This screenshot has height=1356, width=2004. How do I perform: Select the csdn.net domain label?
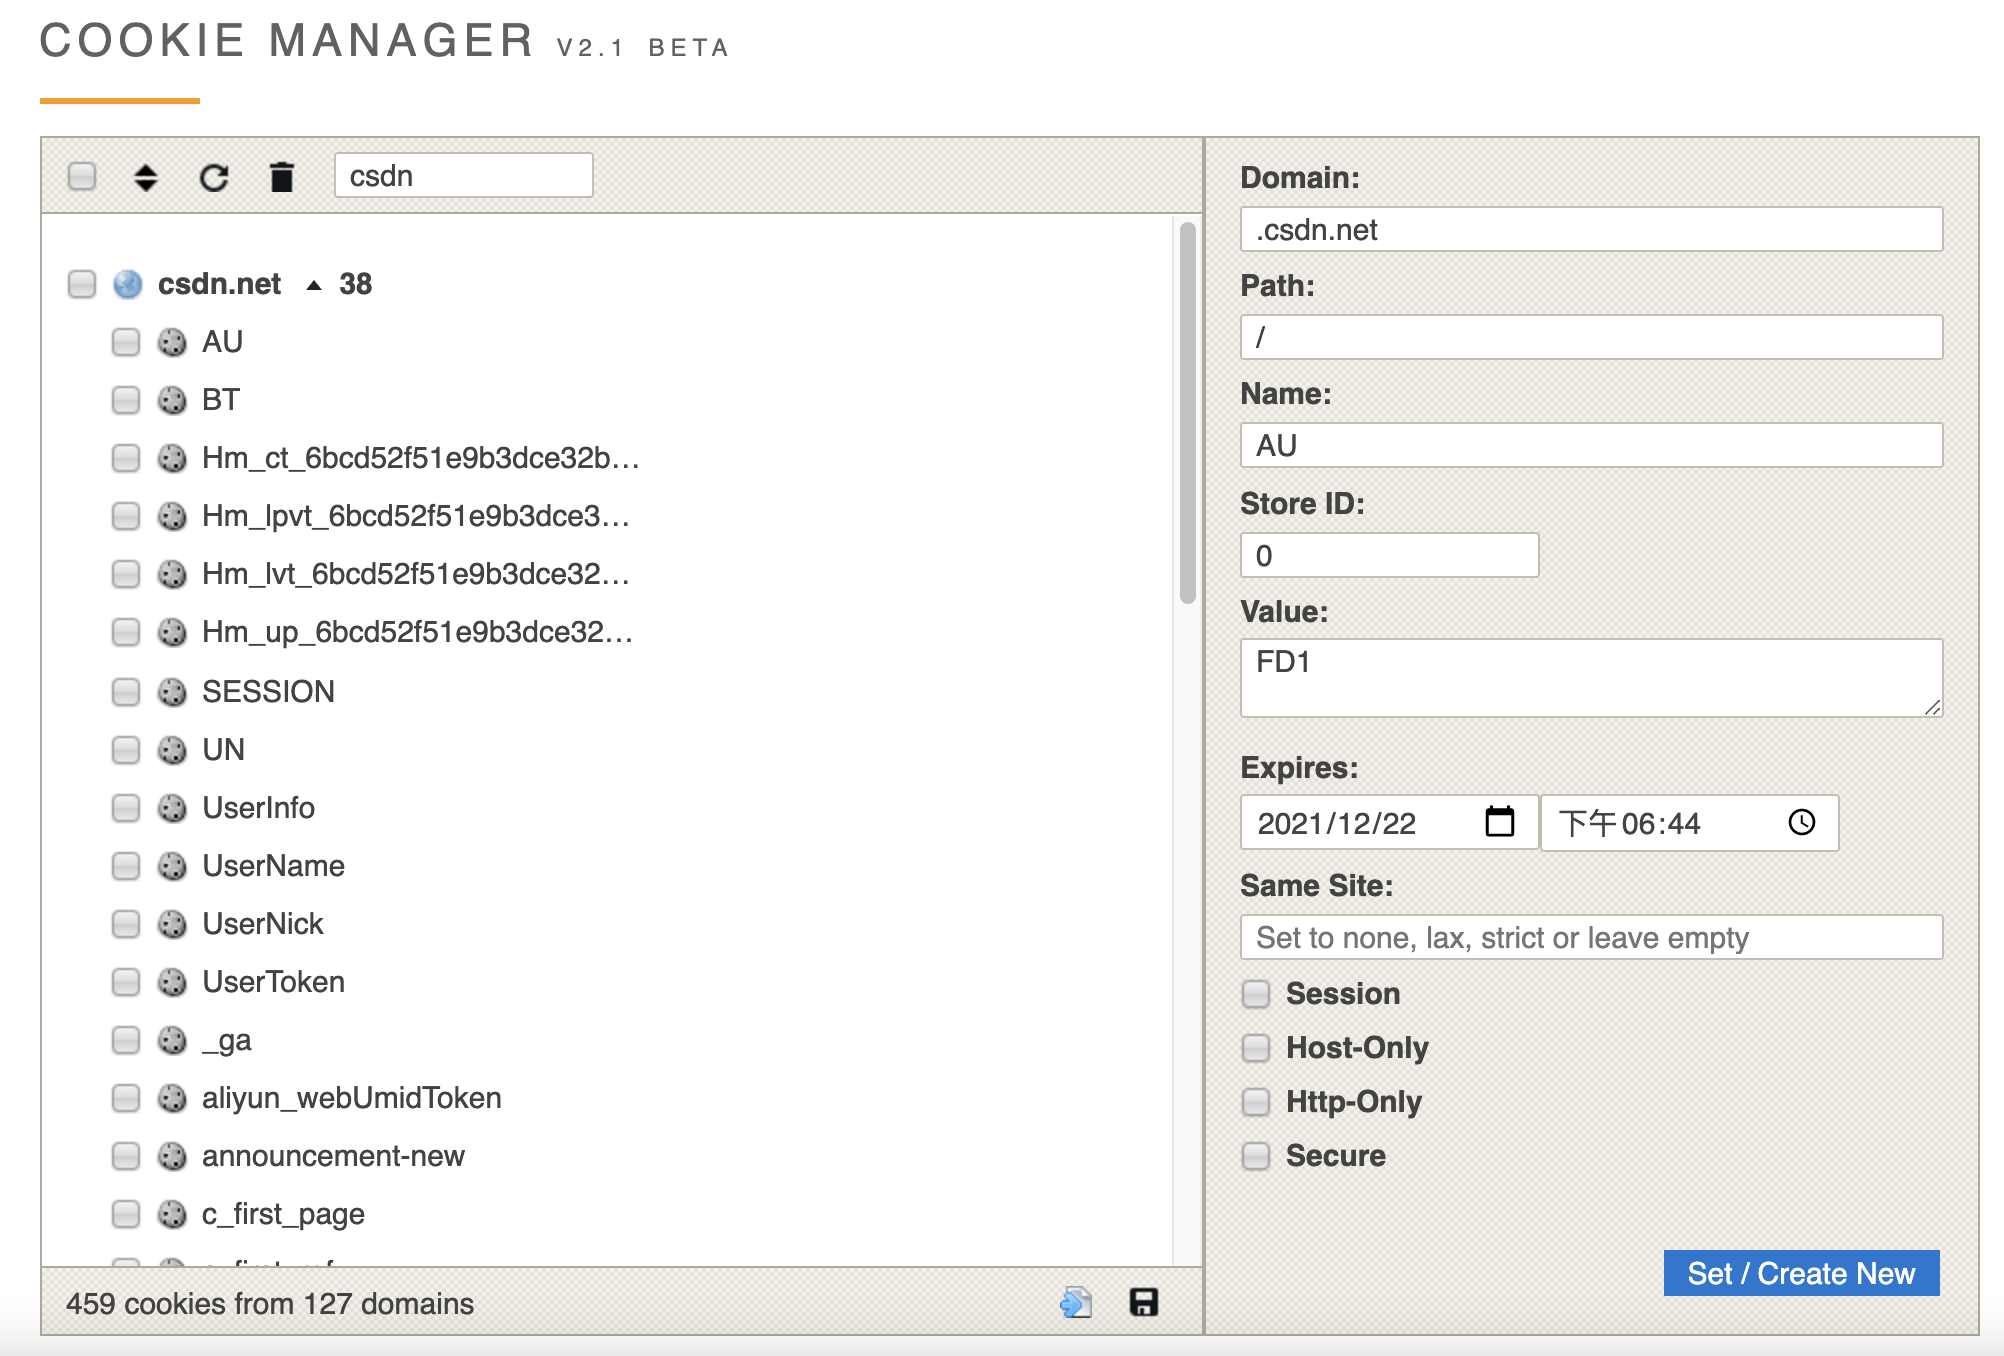pos(219,284)
